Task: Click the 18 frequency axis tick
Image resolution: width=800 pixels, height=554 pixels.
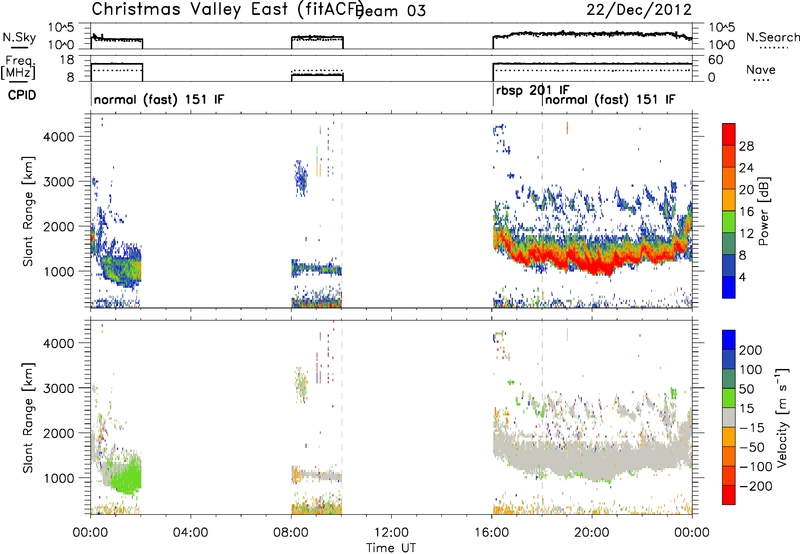Action: click(x=67, y=60)
